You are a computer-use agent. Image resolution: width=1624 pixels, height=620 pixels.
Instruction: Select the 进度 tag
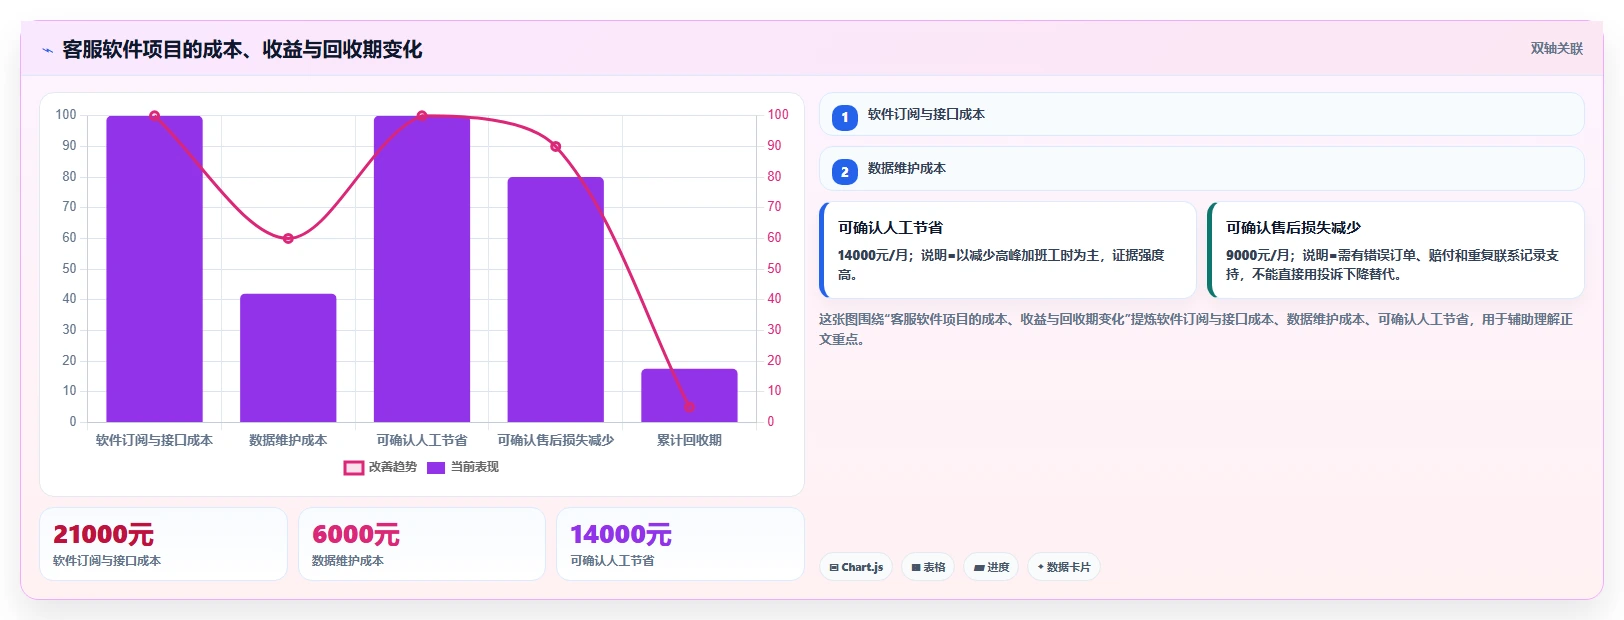click(991, 567)
